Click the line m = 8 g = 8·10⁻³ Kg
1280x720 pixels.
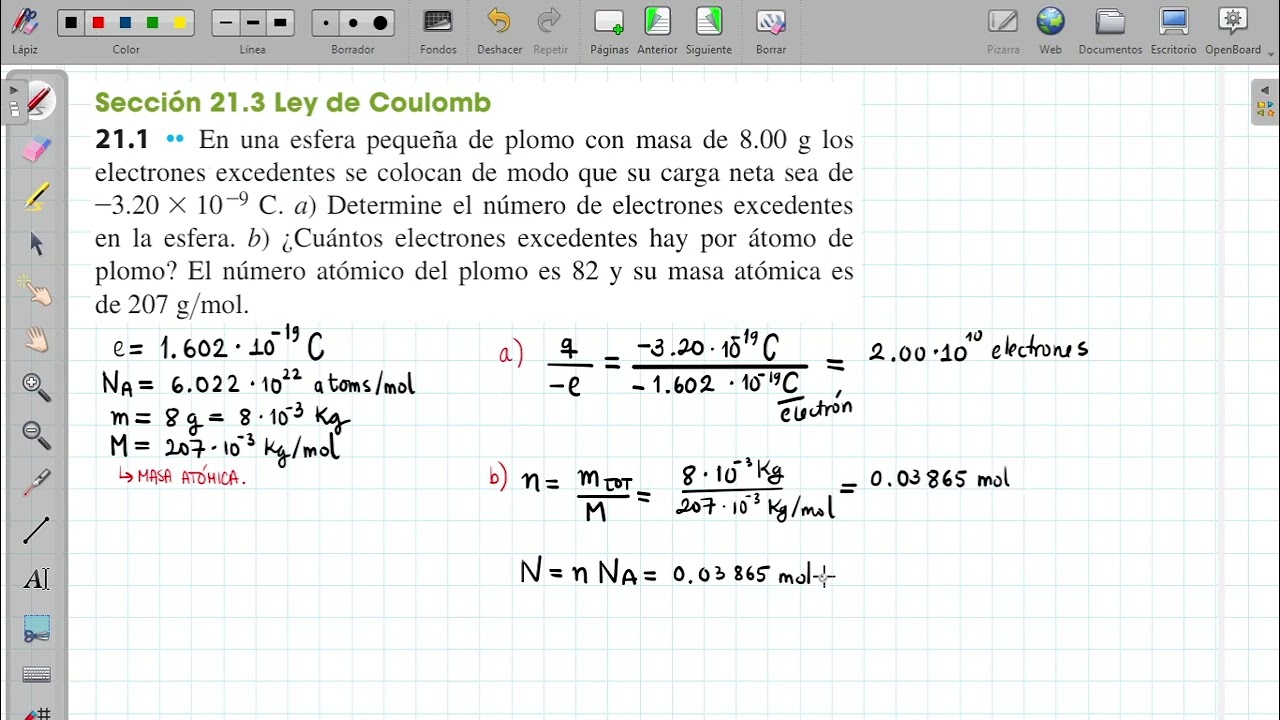(230, 416)
